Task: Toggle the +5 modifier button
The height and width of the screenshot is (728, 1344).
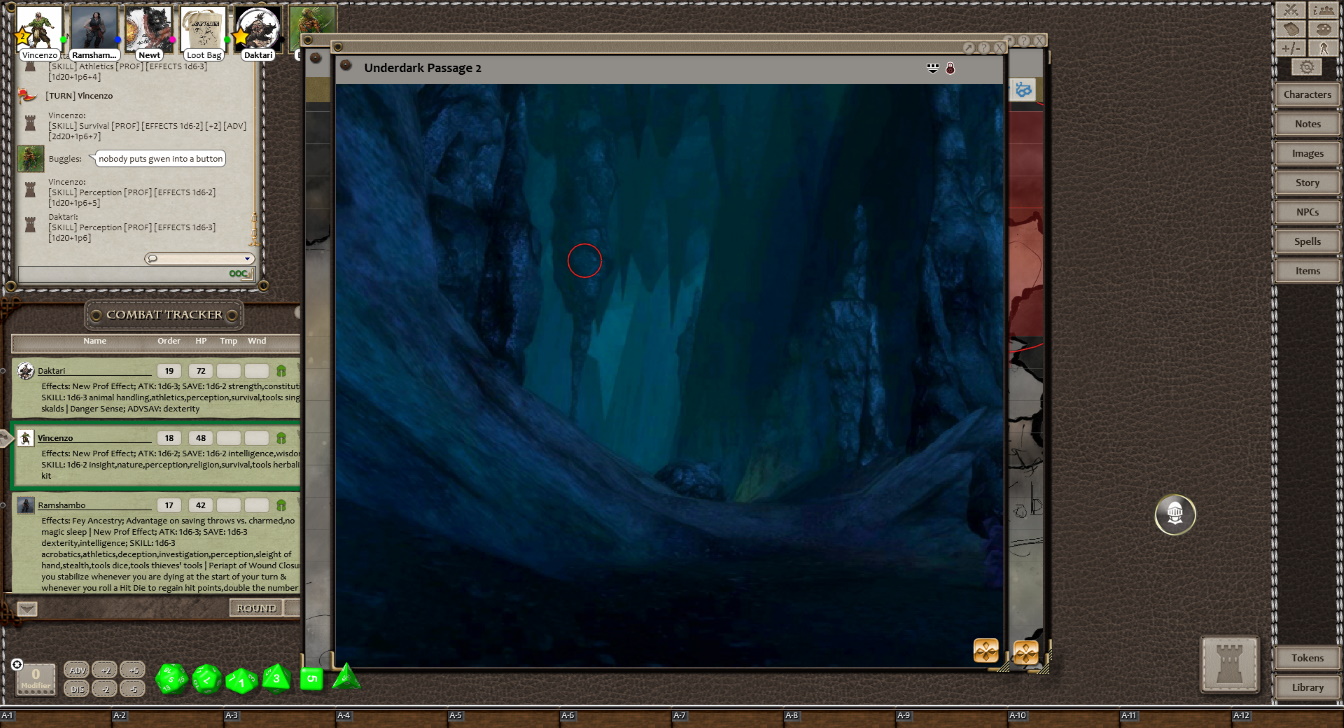Action: click(x=132, y=670)
